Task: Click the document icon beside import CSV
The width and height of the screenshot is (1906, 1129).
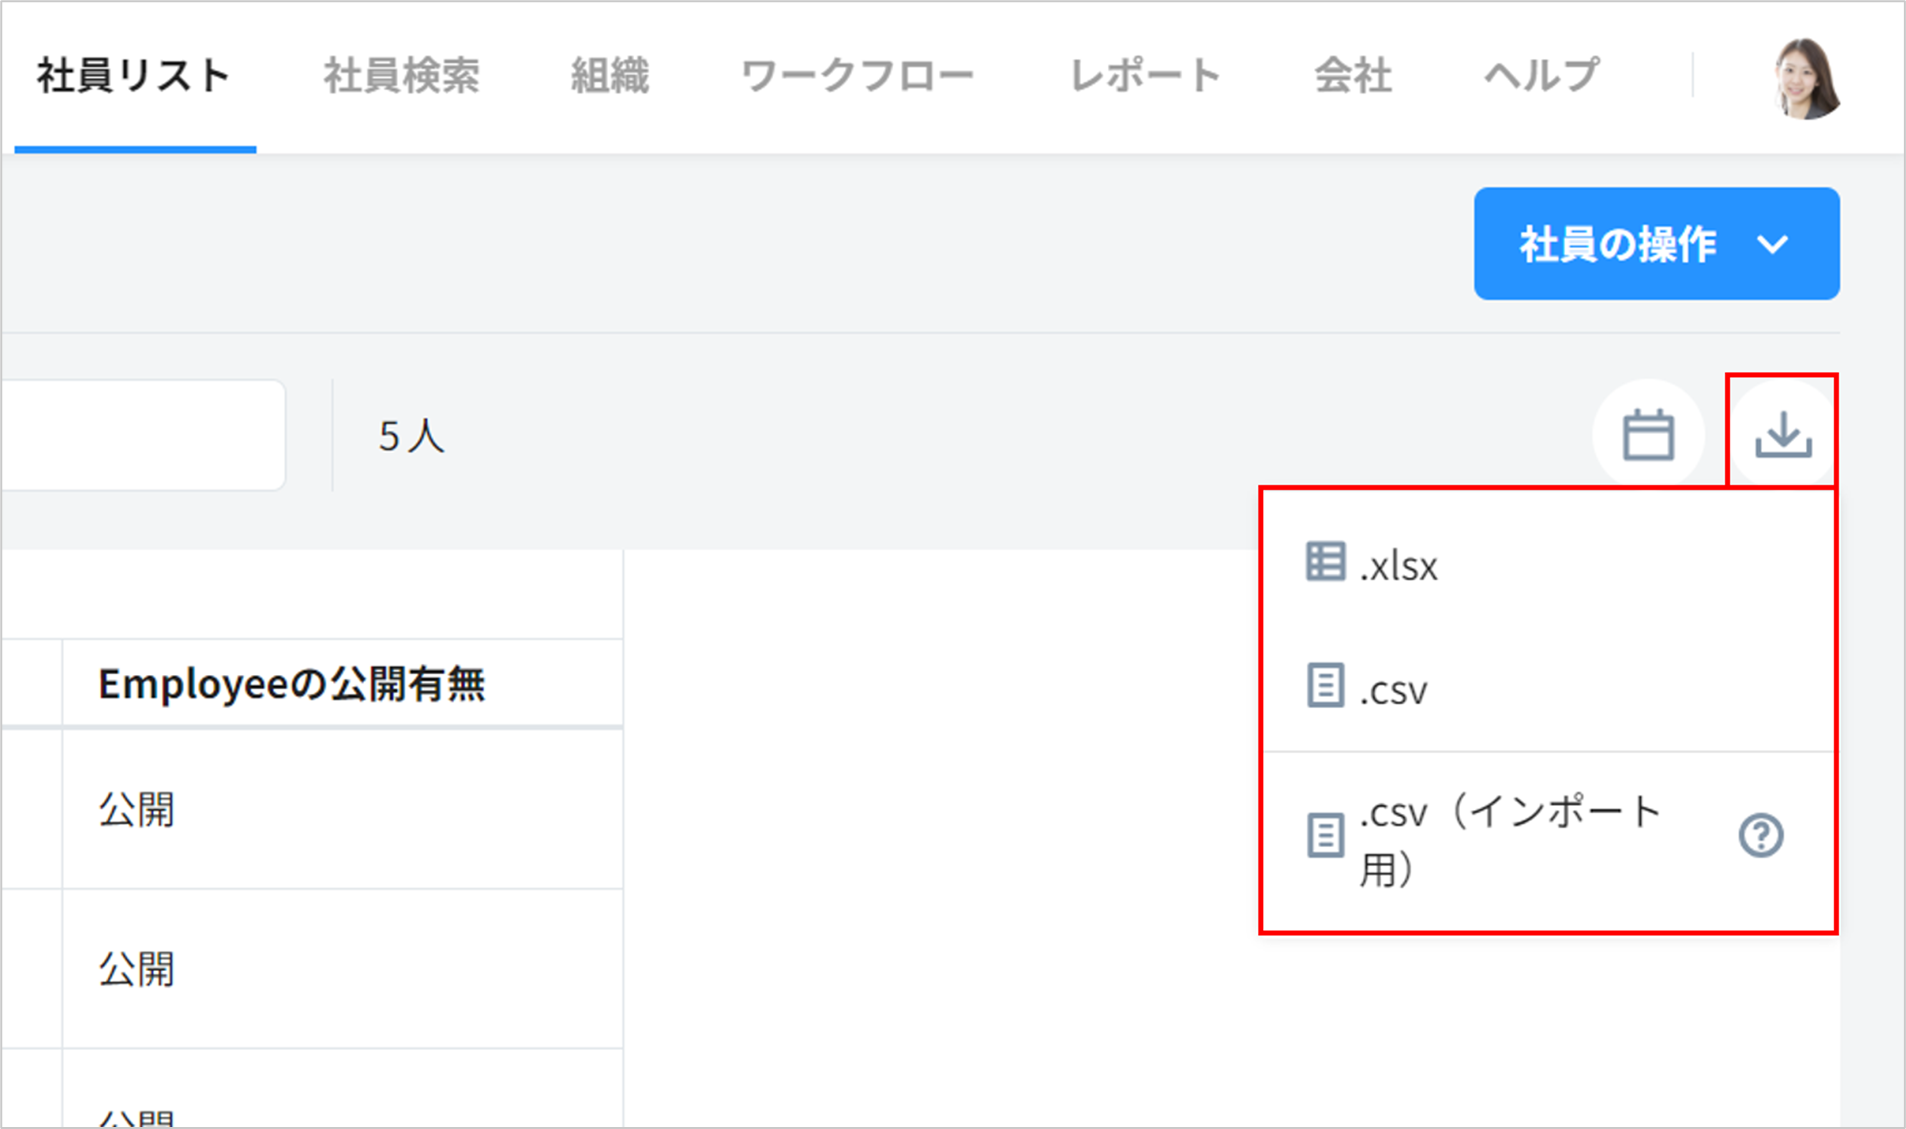Action: (x=1325, y=835)
